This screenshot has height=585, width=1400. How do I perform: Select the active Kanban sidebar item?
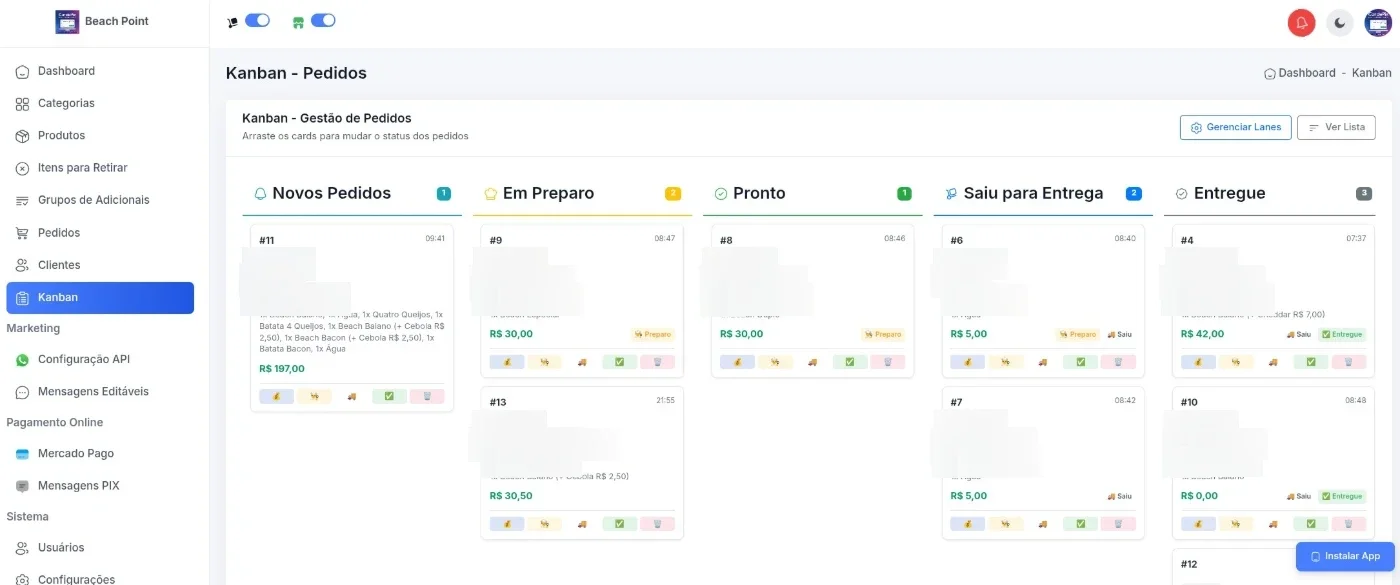click(100, 297)
